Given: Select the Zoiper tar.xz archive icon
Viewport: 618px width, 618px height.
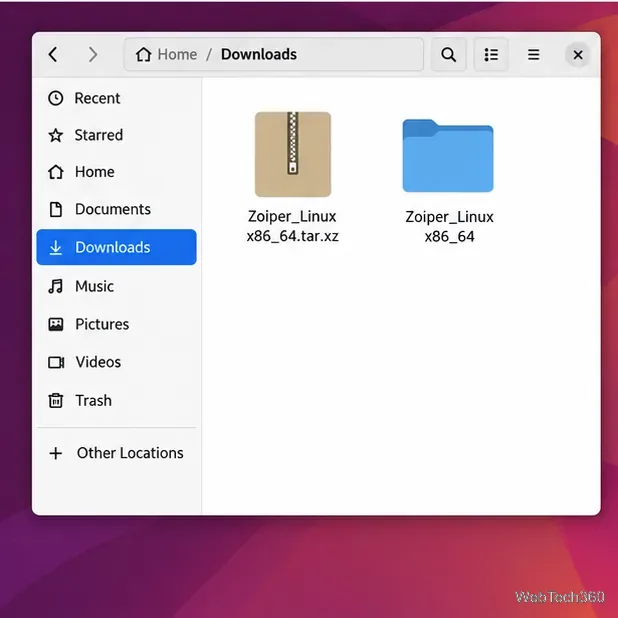Looking at the screenshot, I should pyautogui.click(x=293, y=154).
